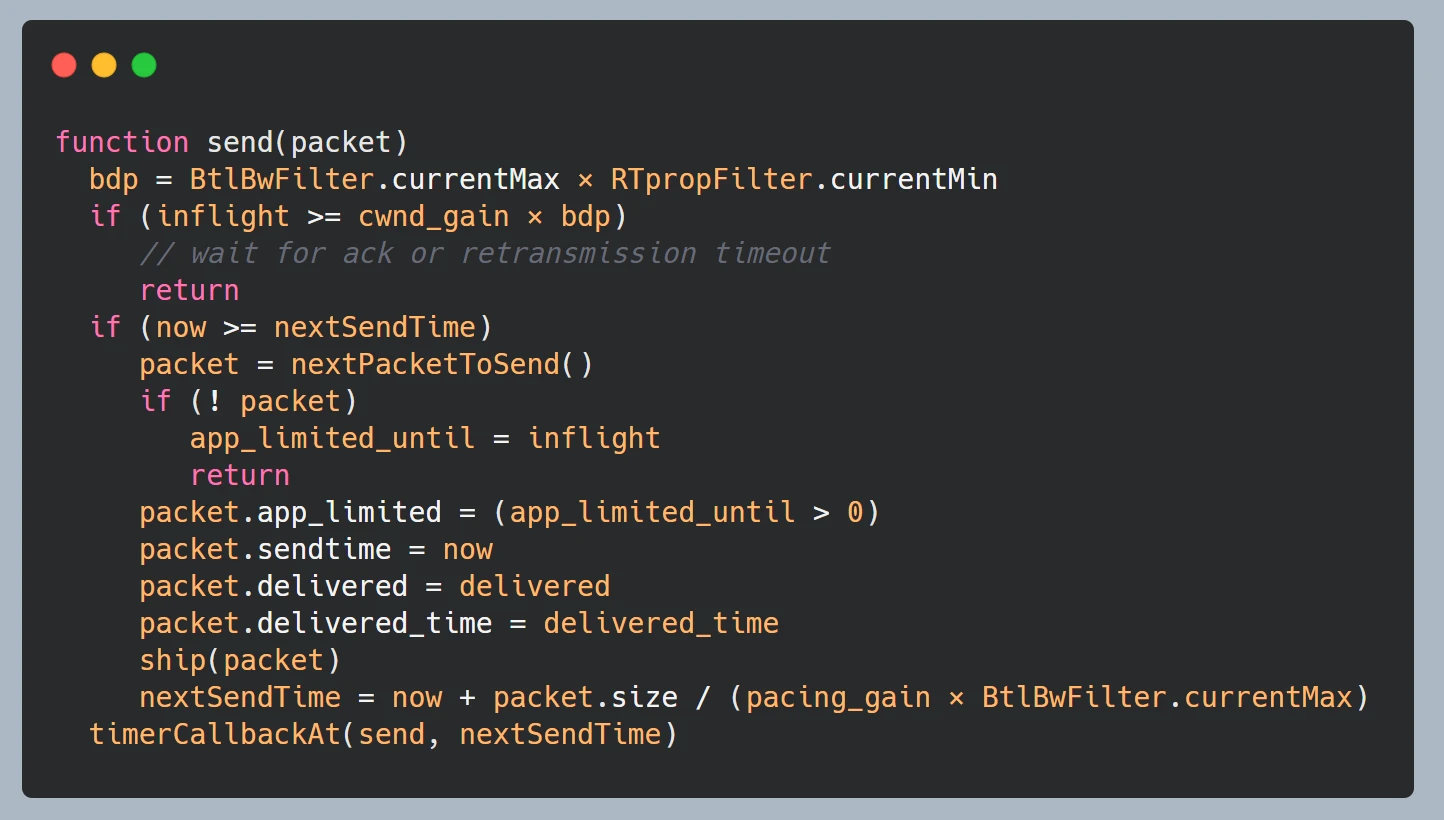Click the '0' numeral in app_limited comparison
This screenshot has height=820, width=1444.
click(855, 512)
